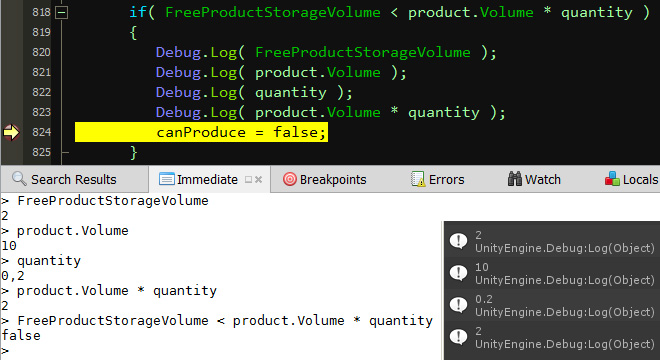Click the Search Results magnifier icon
Image resolution: width=660 pixels, height=360 pixels.
pos(19,179)
